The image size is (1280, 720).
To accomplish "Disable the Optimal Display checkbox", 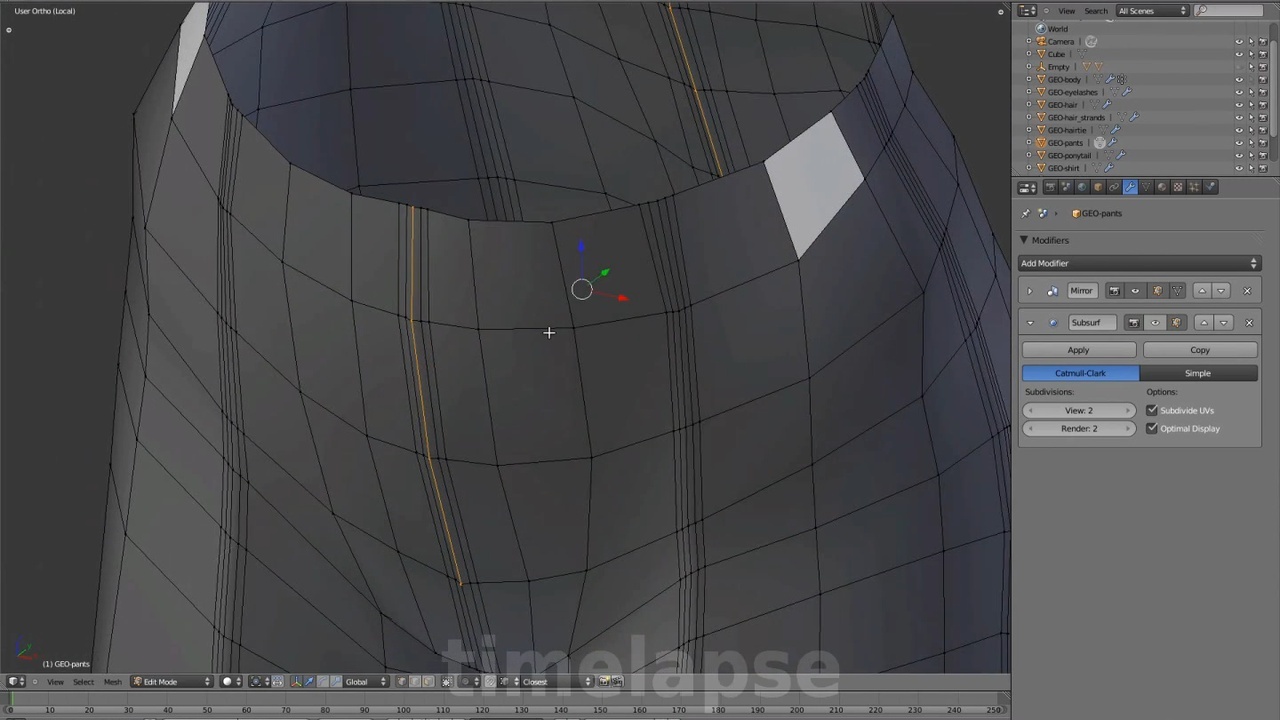I will [x=1152, y=428].
